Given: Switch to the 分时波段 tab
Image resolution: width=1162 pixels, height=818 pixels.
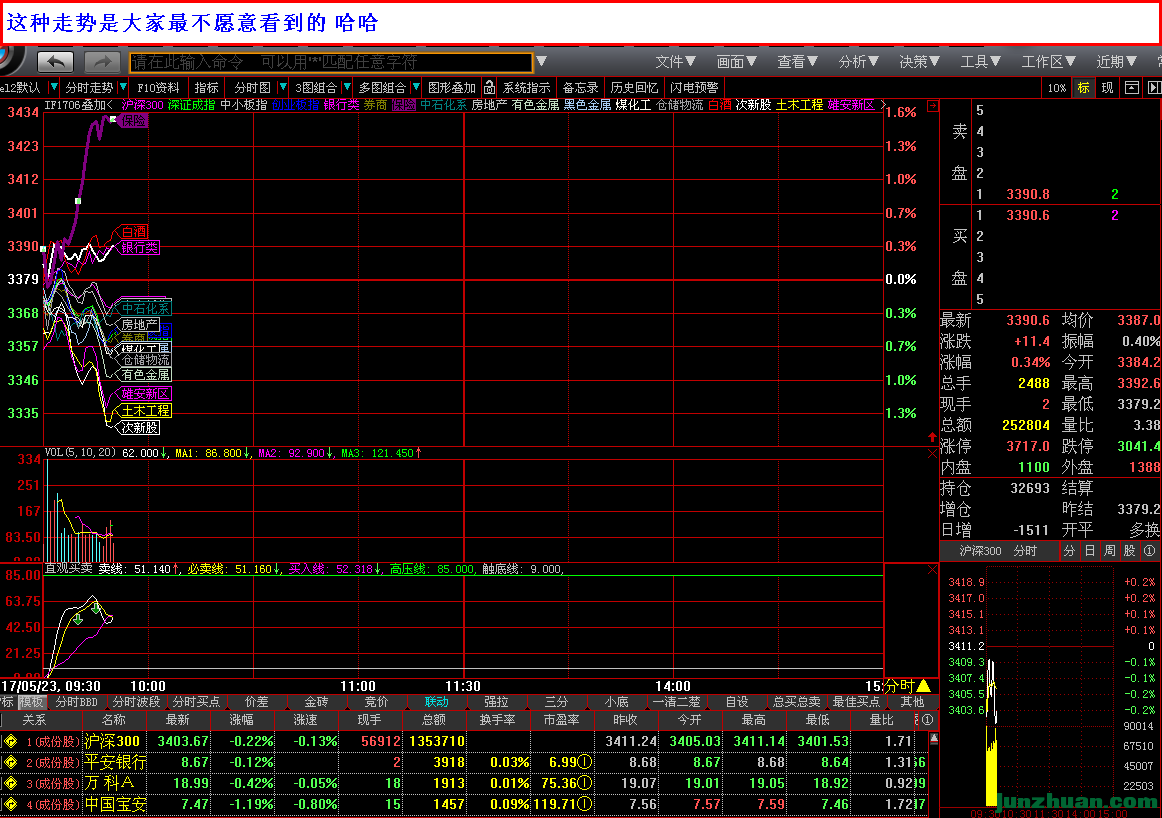Looking at the screenshot, I should click(x=136, y=702).
